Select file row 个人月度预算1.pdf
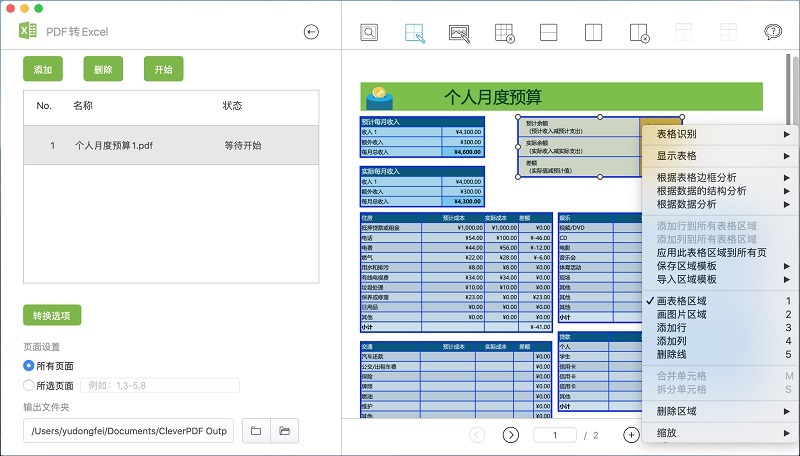Screen dimensions: 800x456 171,145
